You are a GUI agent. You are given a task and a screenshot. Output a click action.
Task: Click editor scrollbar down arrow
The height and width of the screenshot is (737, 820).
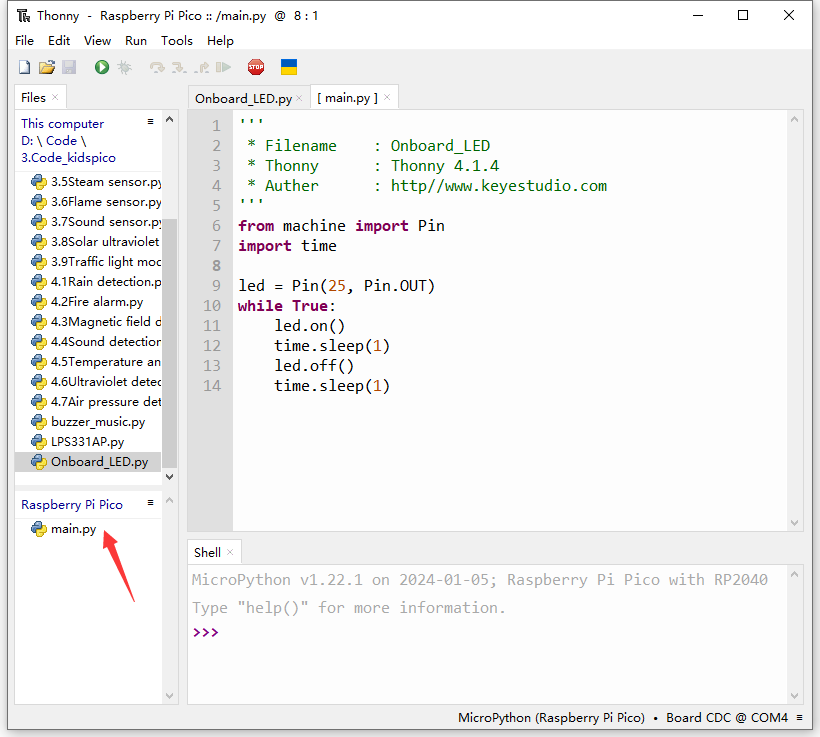click(x=794, y=523)
